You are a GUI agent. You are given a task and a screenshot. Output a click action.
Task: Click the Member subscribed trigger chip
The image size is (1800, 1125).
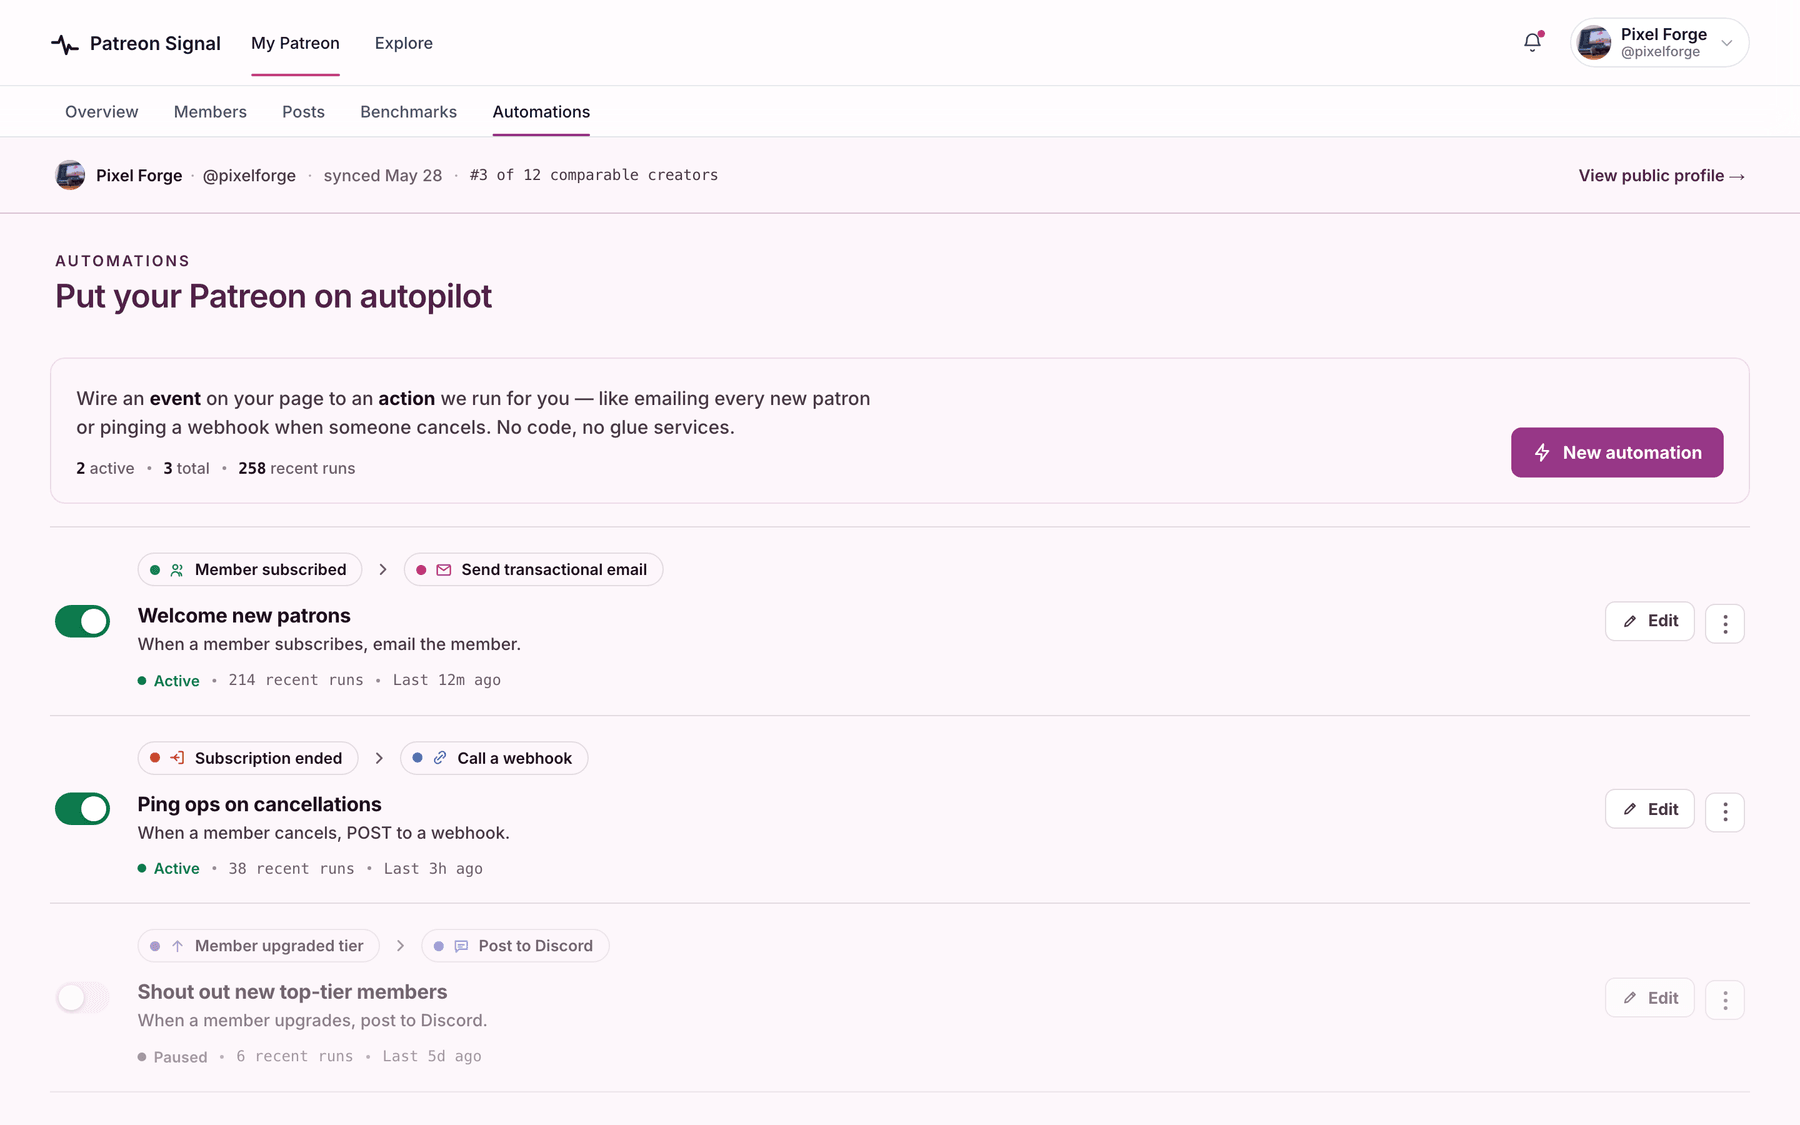coord(250,569)
